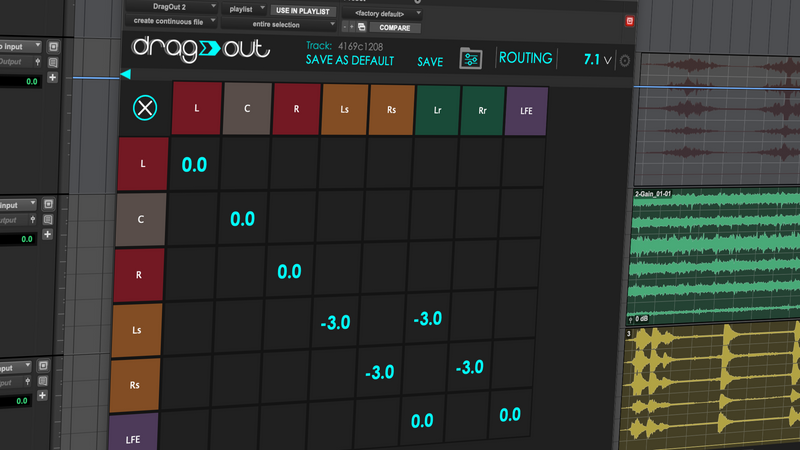Open the comment icon on third track
Screen dimensions: 800x450
43,381
